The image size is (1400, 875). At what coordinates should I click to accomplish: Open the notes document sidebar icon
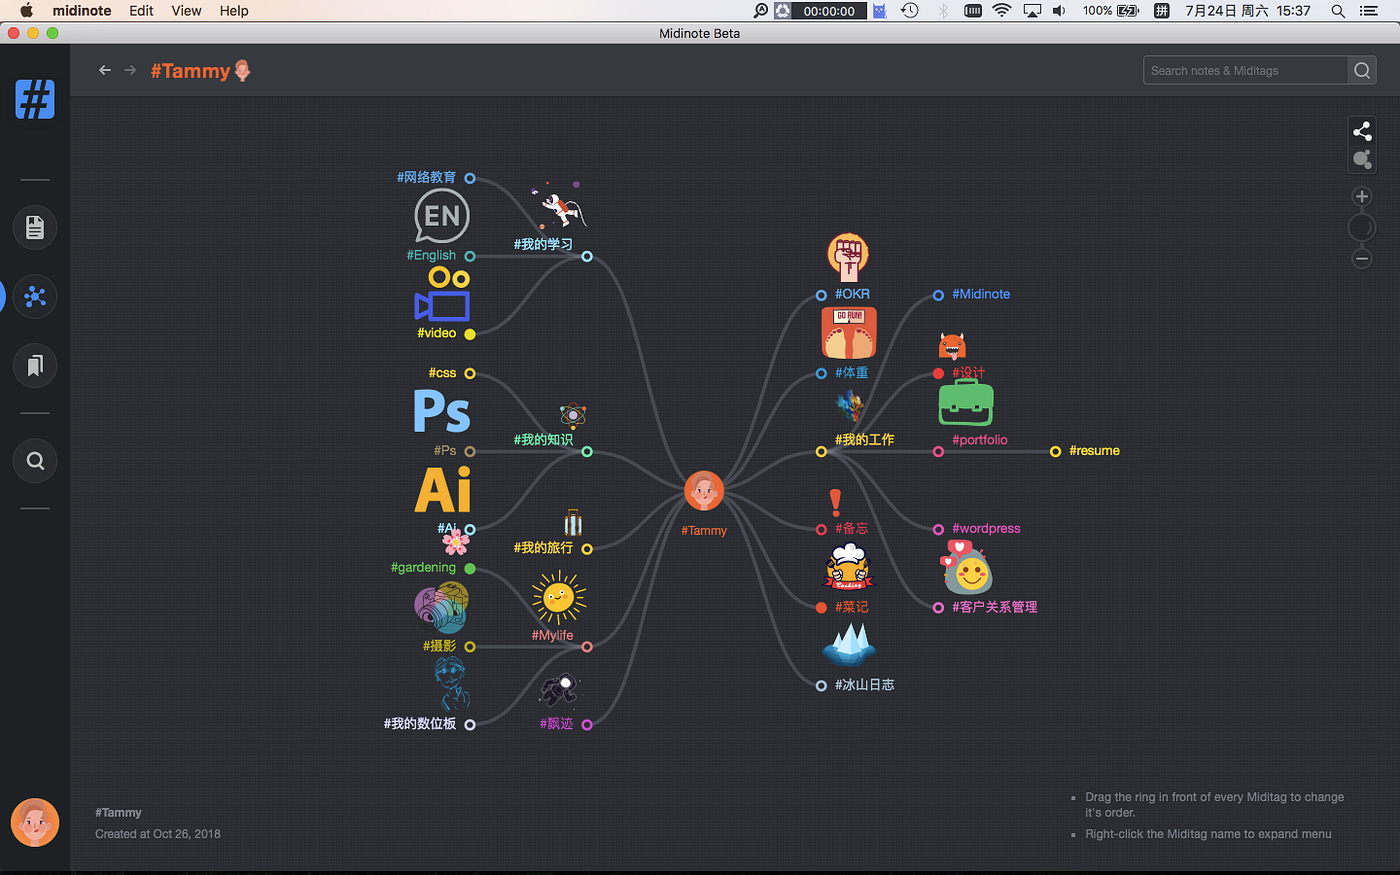[35, 228]
